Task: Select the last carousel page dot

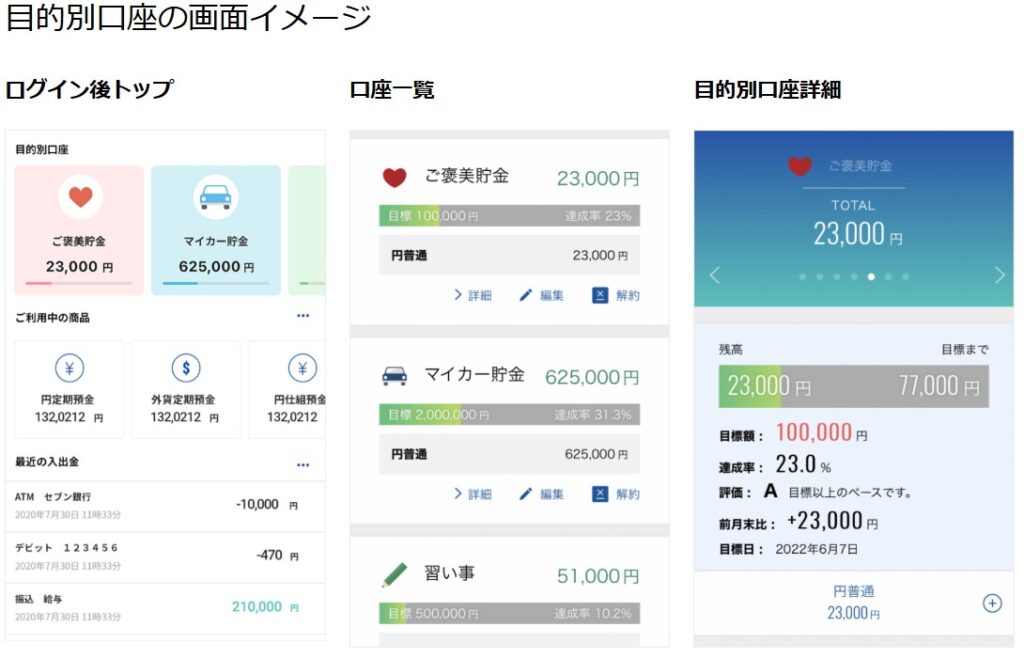Action: click(906, 277)
